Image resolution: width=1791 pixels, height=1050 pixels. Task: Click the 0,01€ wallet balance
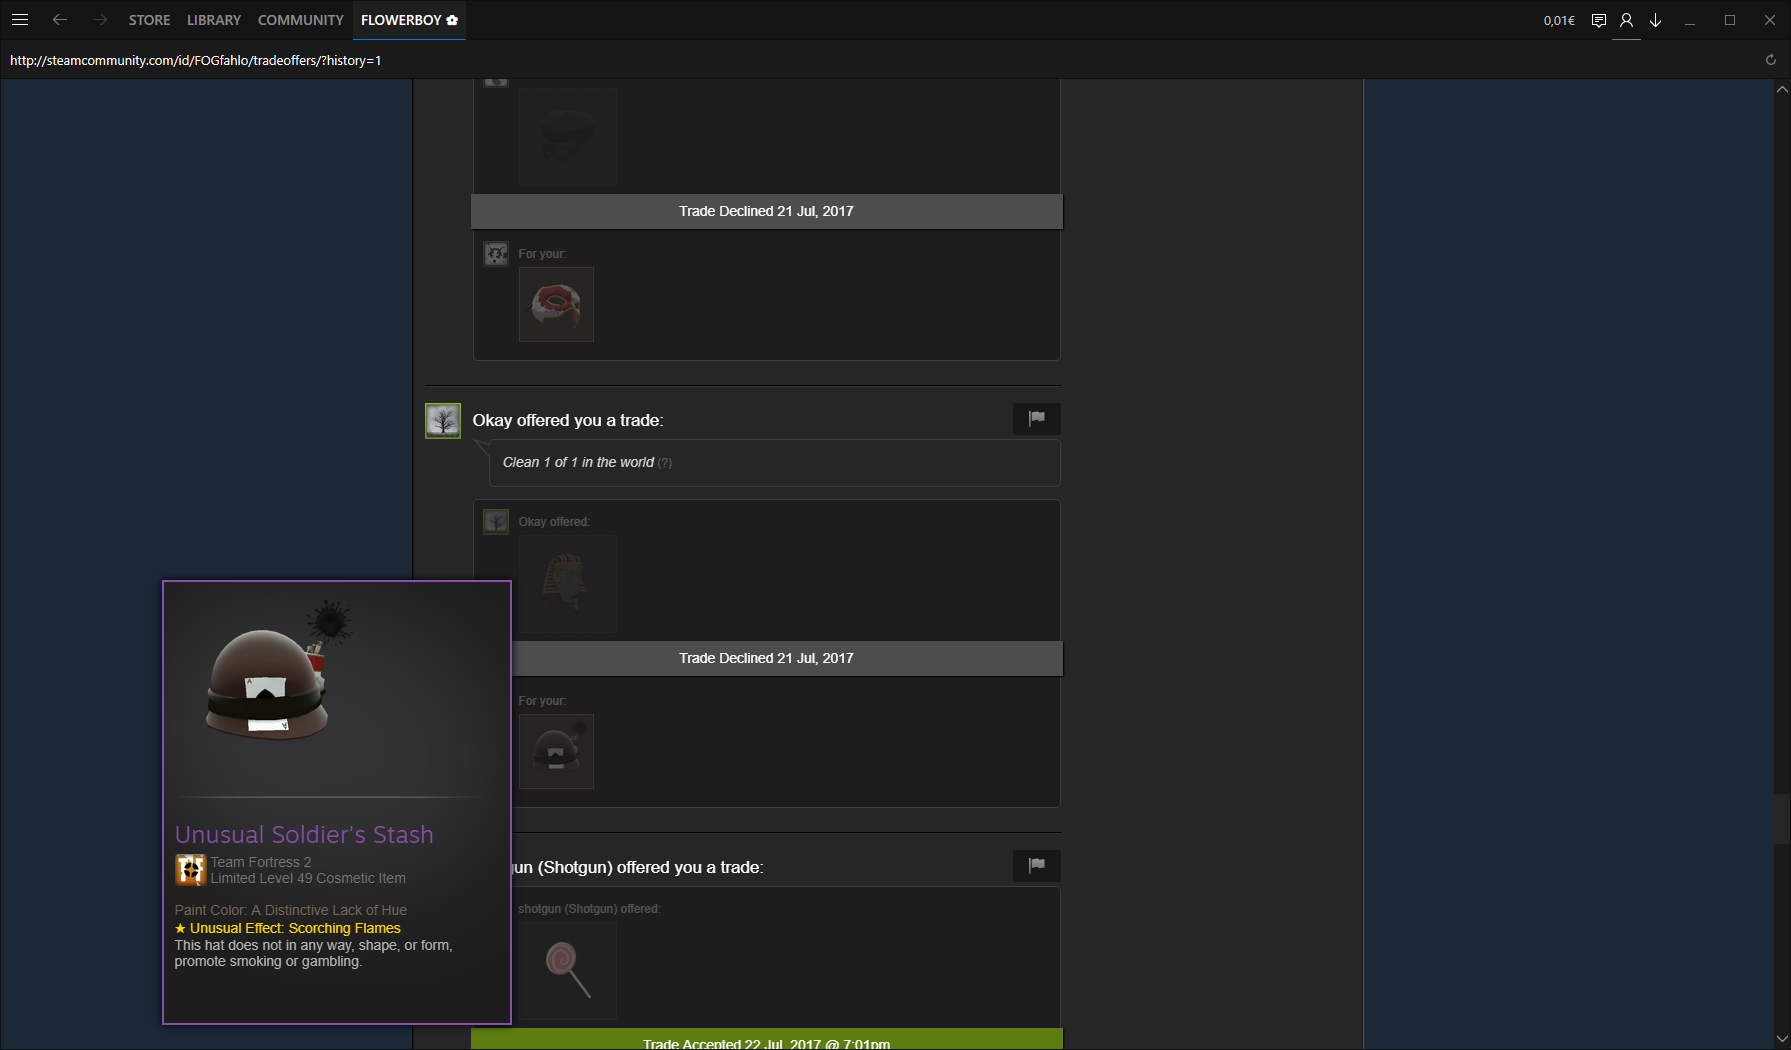click(x=1558, y=20)
